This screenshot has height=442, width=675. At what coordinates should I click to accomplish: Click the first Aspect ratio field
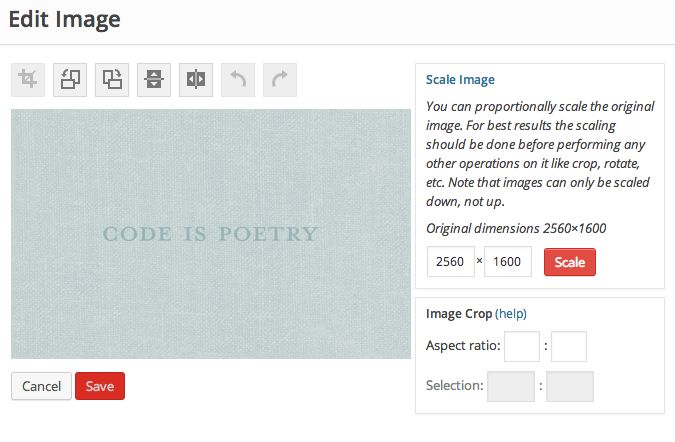click(x=522, y=347)
